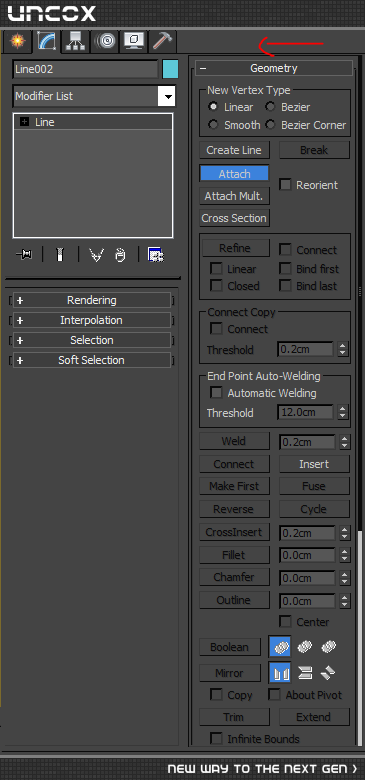
Task: Open the Display panel tab
Action: point(134,41)
